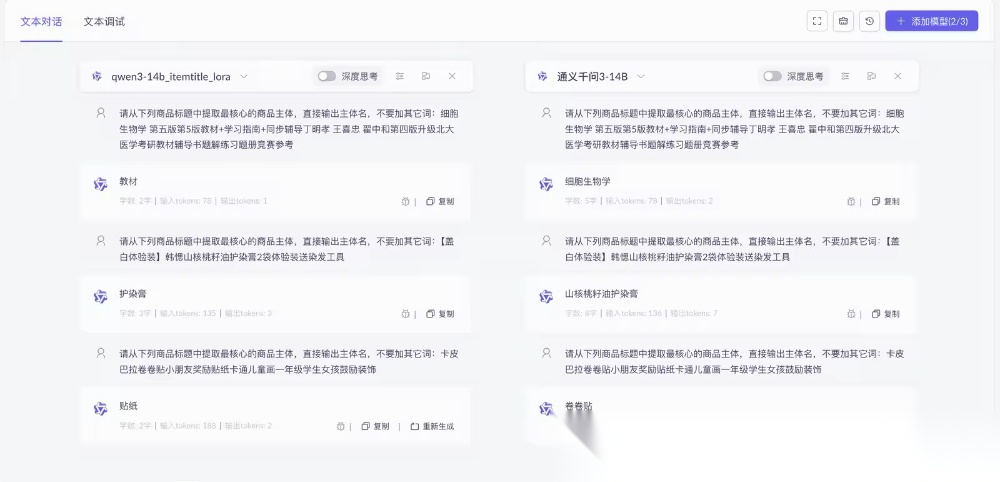
Task: Click the 输出tokens: 3 stat under 护染膏
Action: pyautogui.click(x=246, y=314)
